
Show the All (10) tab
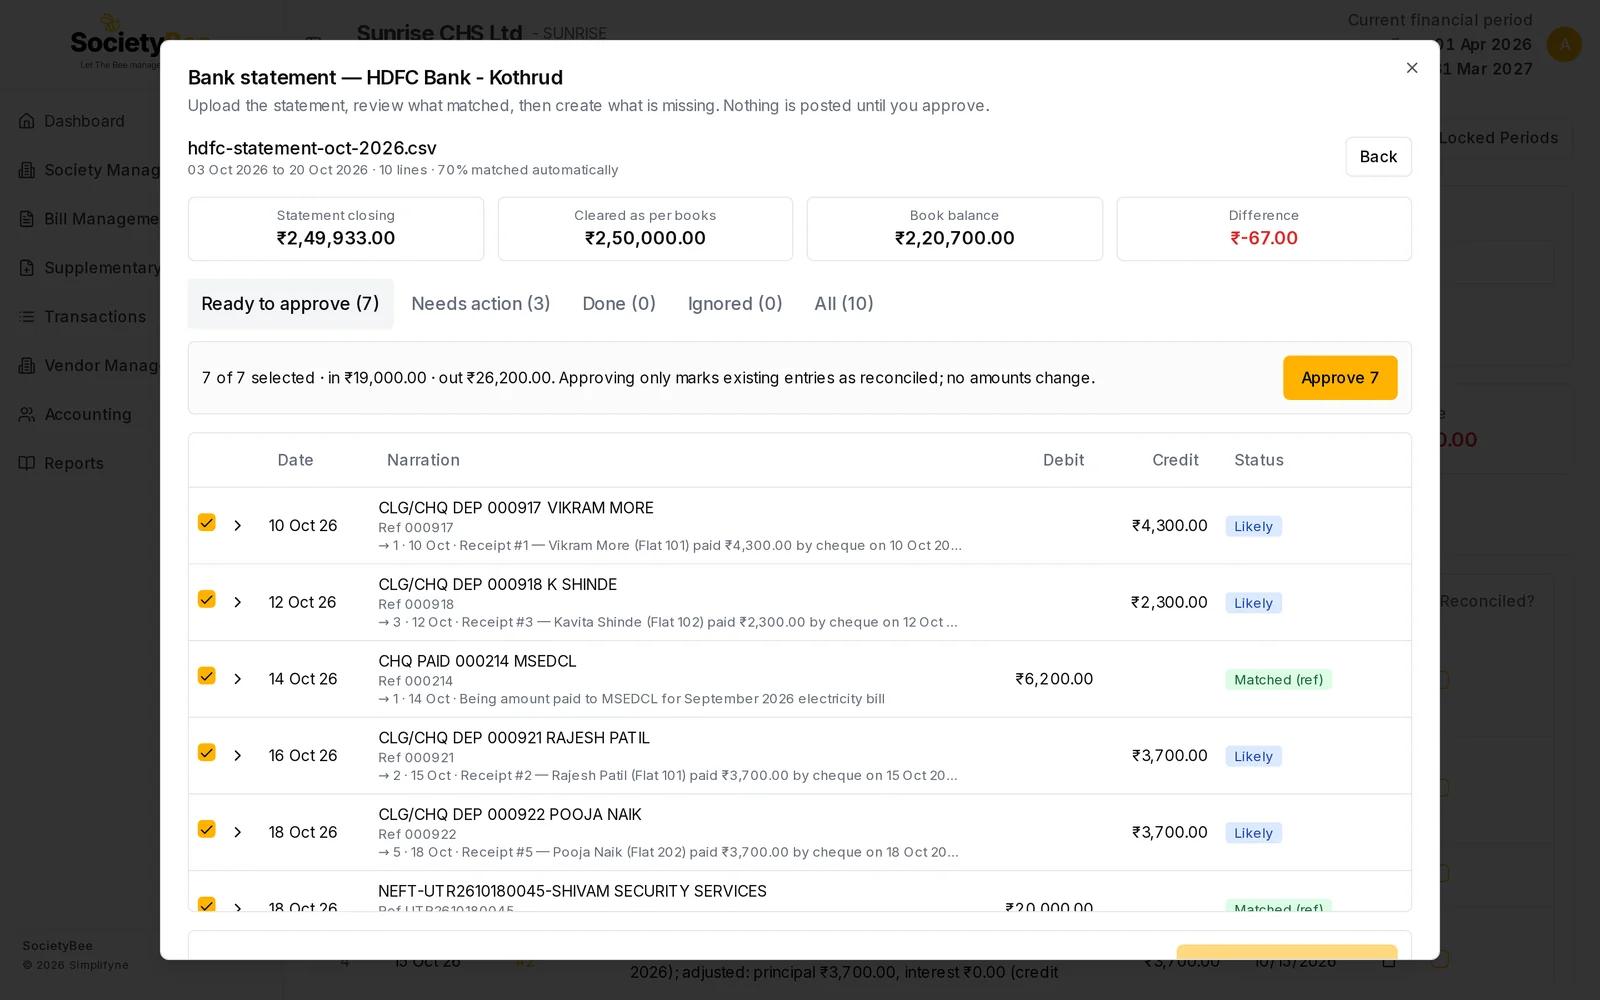[844, 304]
